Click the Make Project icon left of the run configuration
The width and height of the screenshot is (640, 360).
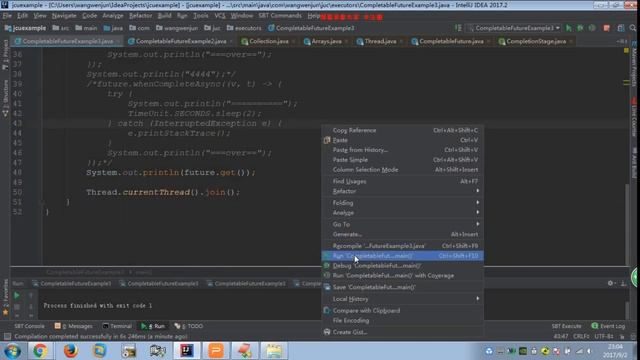pos(458,28)
